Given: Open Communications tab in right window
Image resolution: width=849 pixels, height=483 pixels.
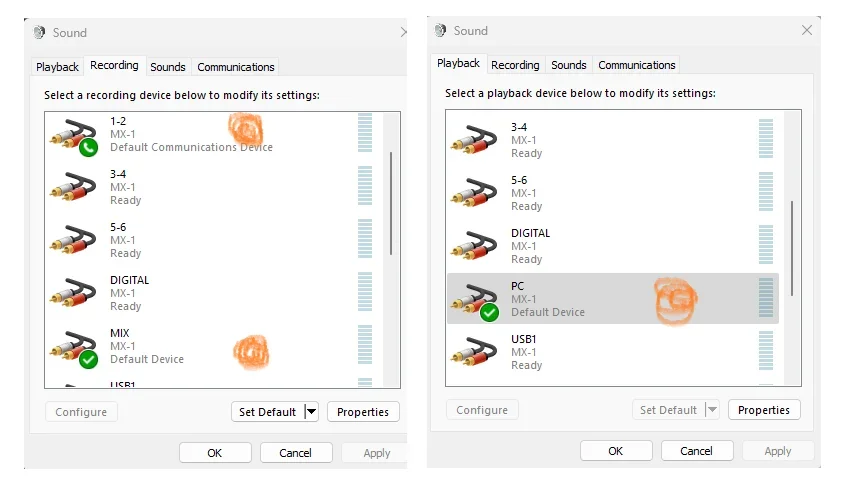Looking at the screenshot, I should click(x=637, y=65).
